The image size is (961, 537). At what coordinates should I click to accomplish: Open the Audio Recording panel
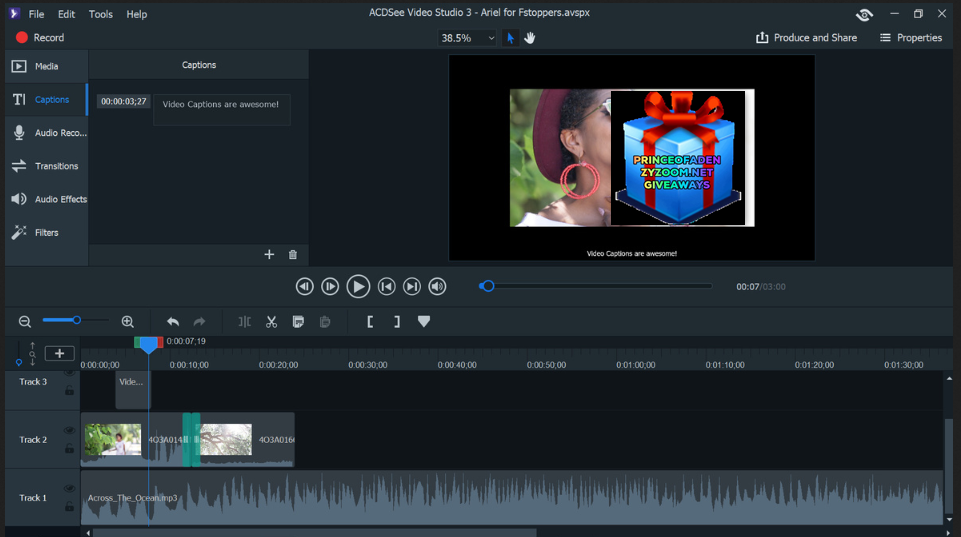click(47, 132)
